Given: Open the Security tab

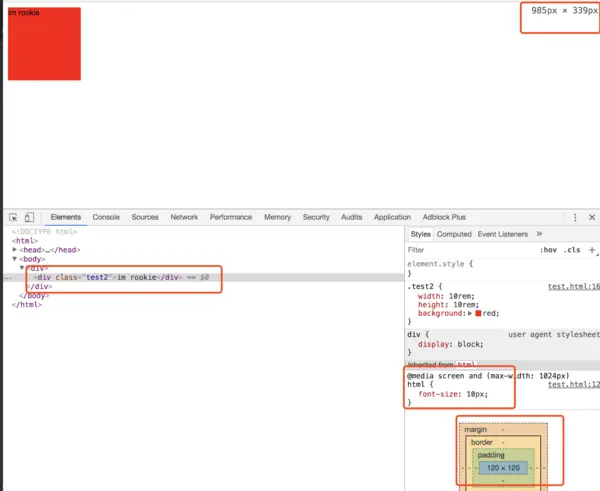Looking at the screenshot, I should point(316,217).
